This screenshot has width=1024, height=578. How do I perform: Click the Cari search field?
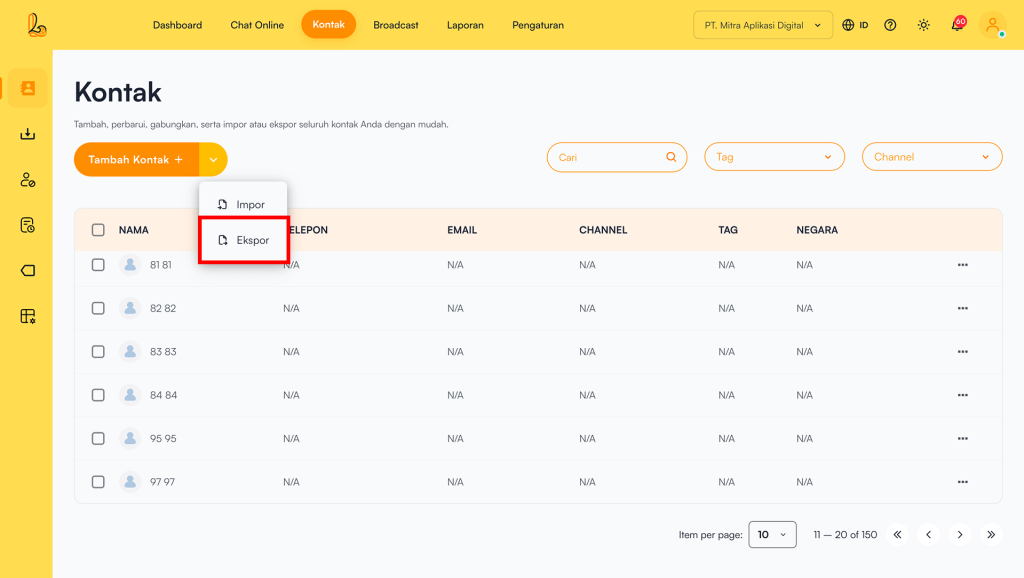(x=609, y=157)
